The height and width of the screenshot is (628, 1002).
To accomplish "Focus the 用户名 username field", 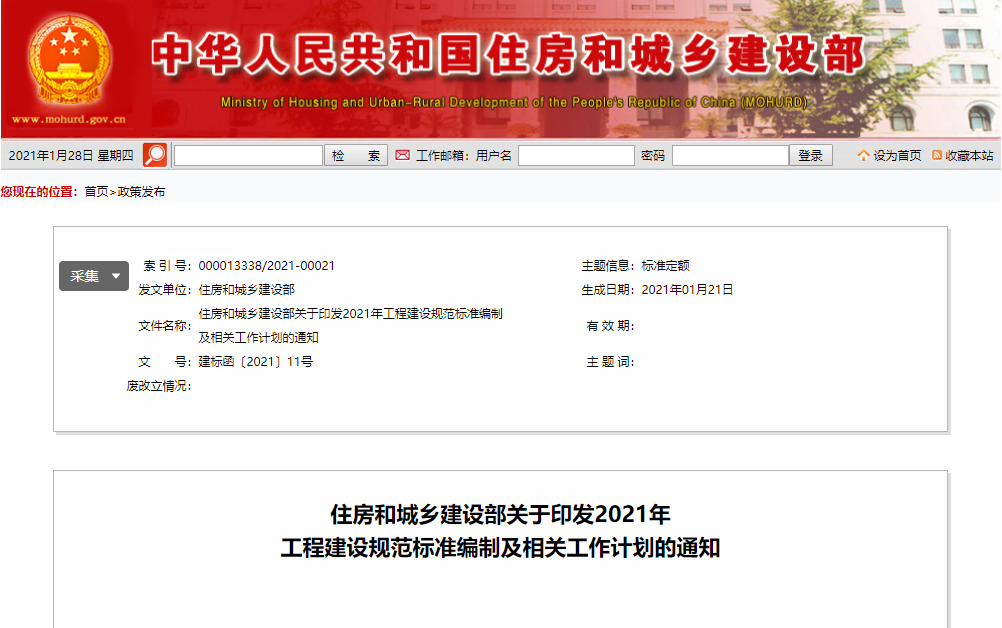I will (x=576, y=155).
